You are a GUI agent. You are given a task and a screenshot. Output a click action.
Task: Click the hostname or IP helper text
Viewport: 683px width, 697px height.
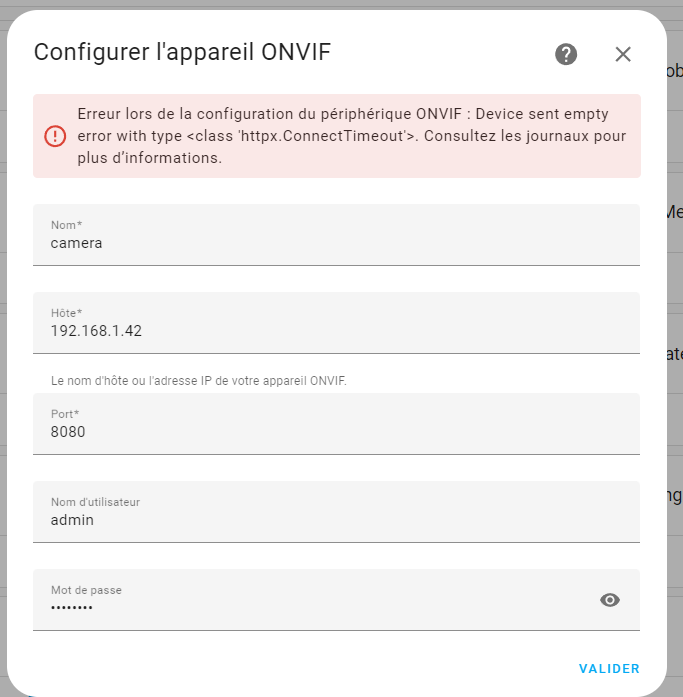(199, 381)
